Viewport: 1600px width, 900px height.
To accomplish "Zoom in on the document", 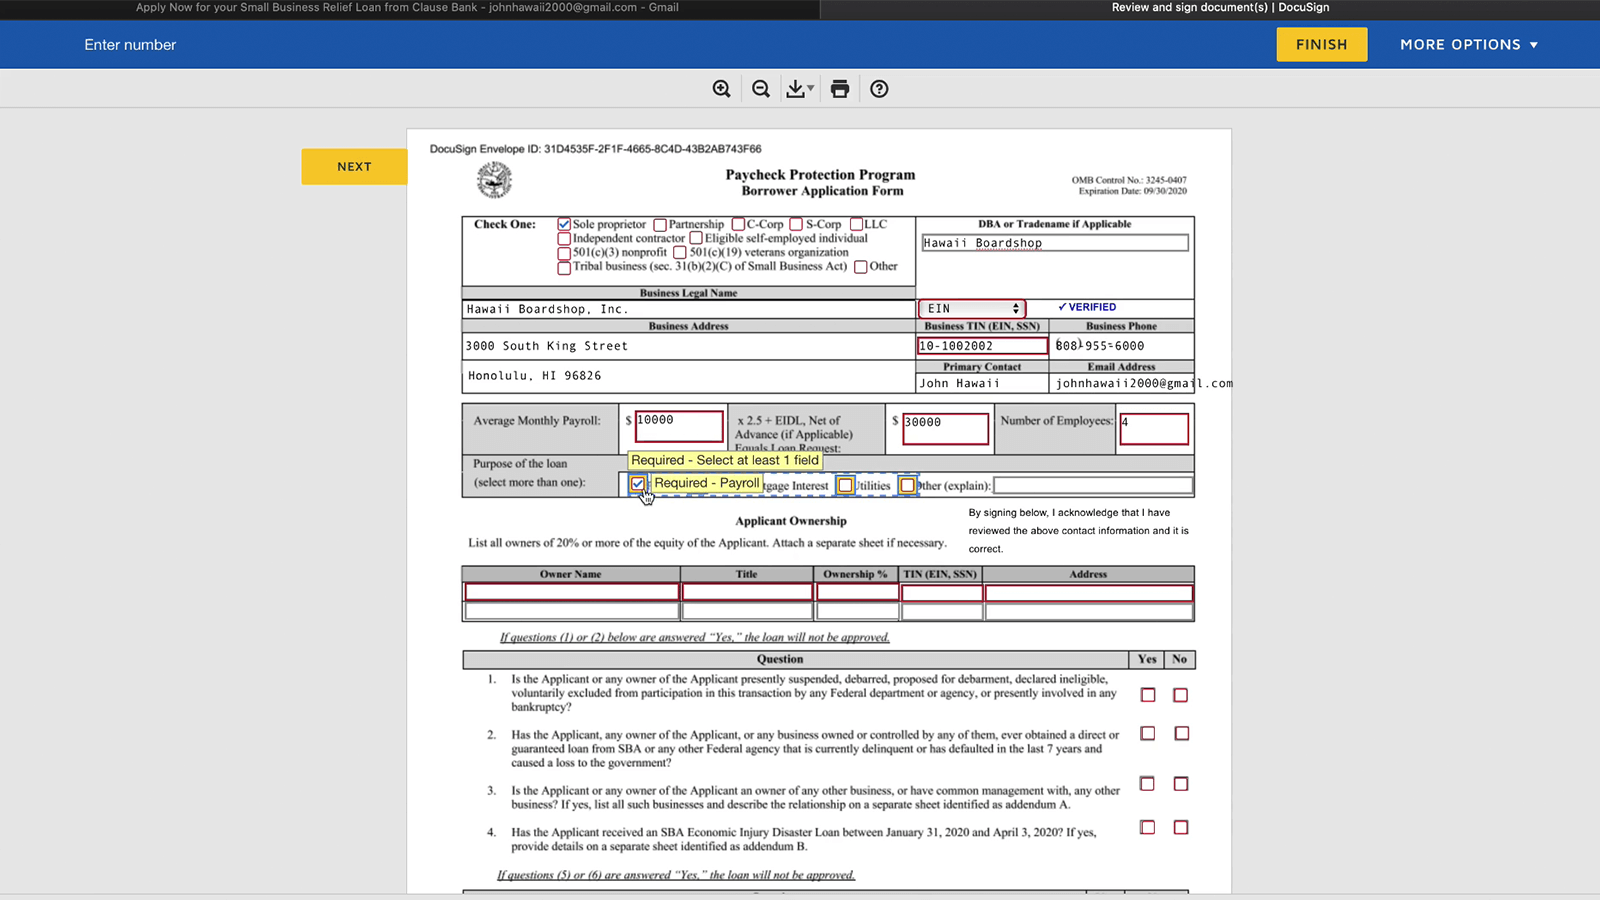I will 721,89.
